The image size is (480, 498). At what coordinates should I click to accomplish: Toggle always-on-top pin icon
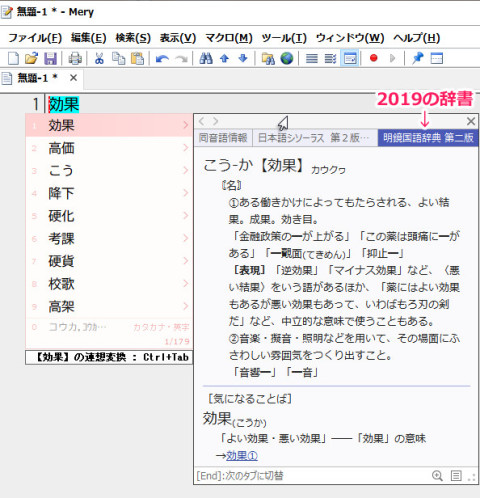tap(418, 59)
